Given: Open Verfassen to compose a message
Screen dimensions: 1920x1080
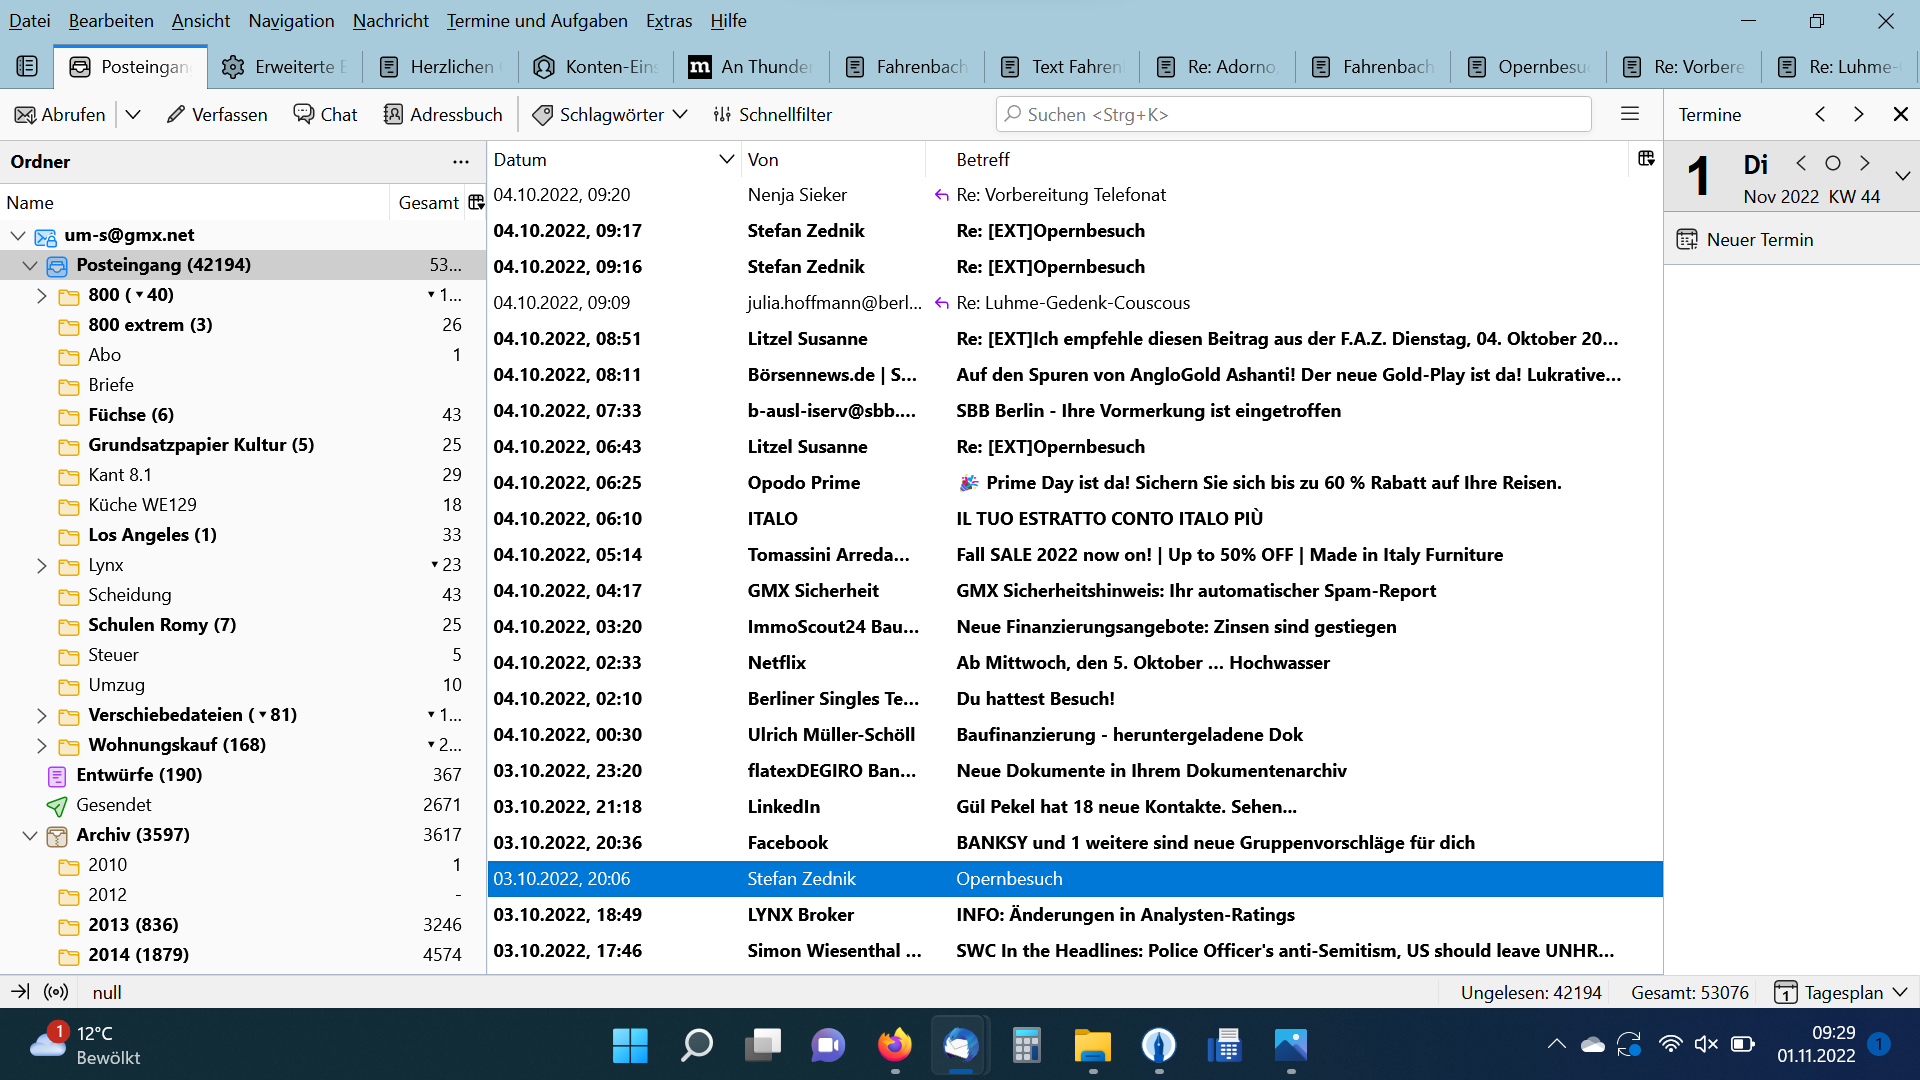Looking at the screenshot, I should 217,114.
